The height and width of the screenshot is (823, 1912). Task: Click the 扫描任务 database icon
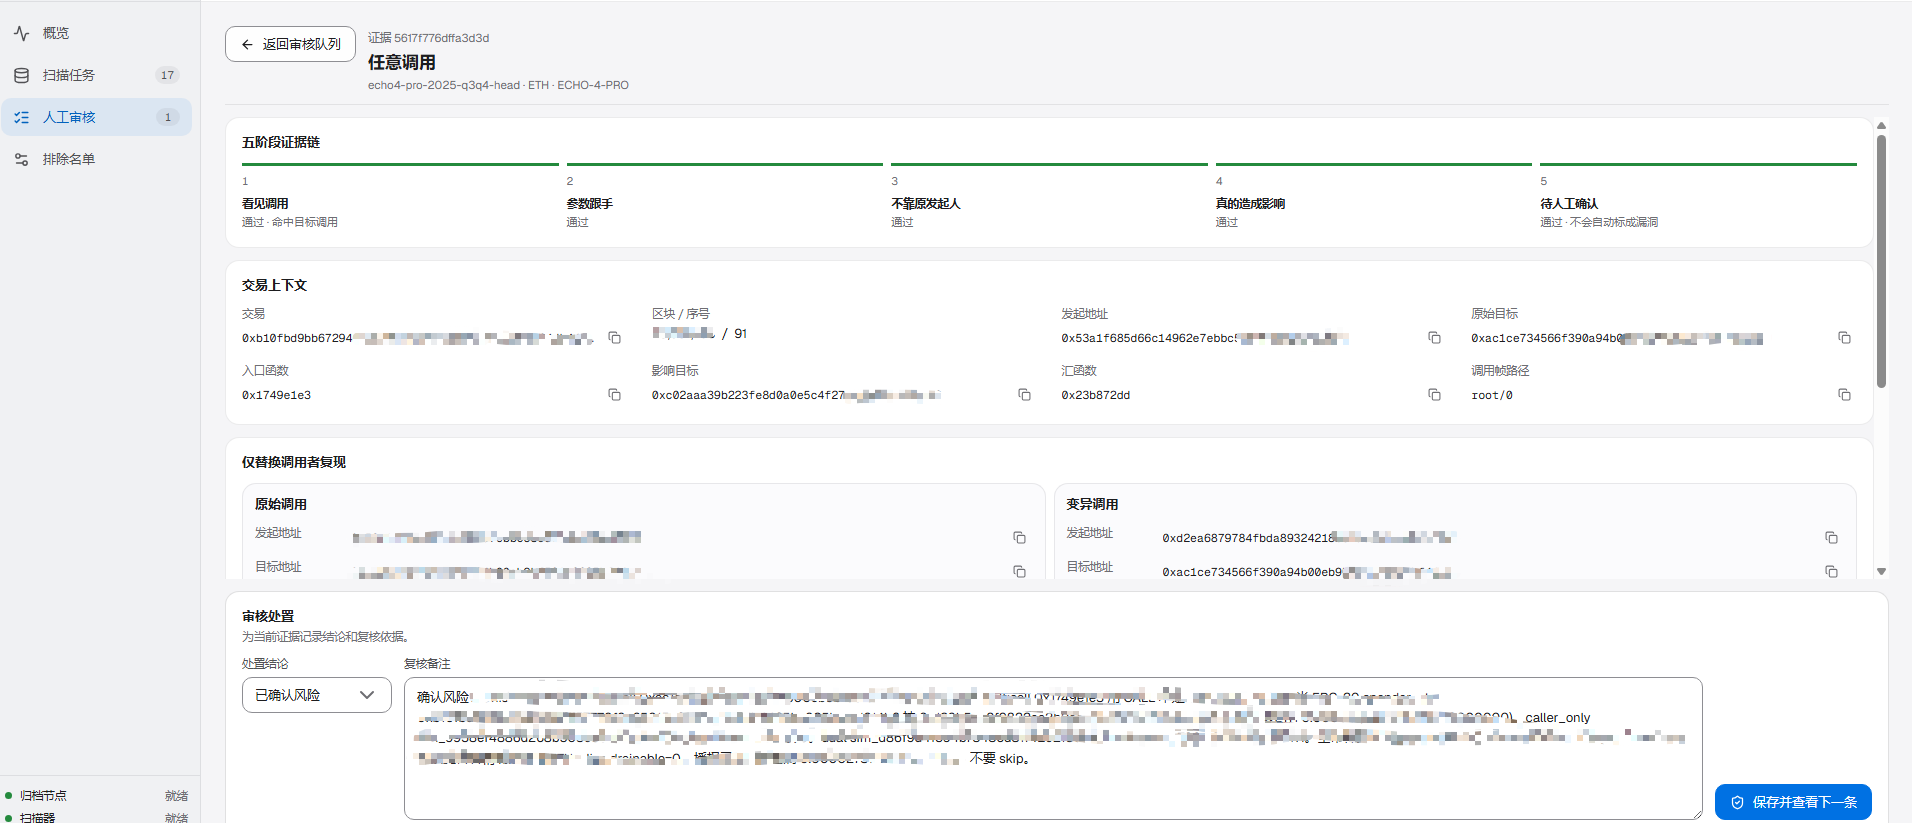(22, 75)
